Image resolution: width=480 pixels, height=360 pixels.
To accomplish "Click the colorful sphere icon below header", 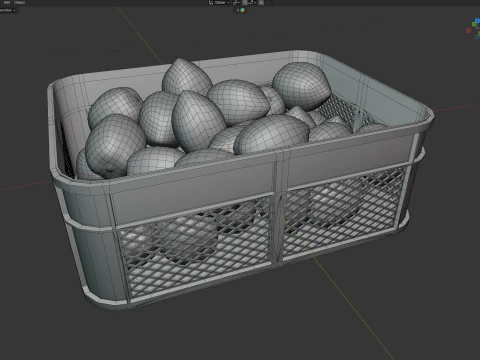I will [243, 10].
